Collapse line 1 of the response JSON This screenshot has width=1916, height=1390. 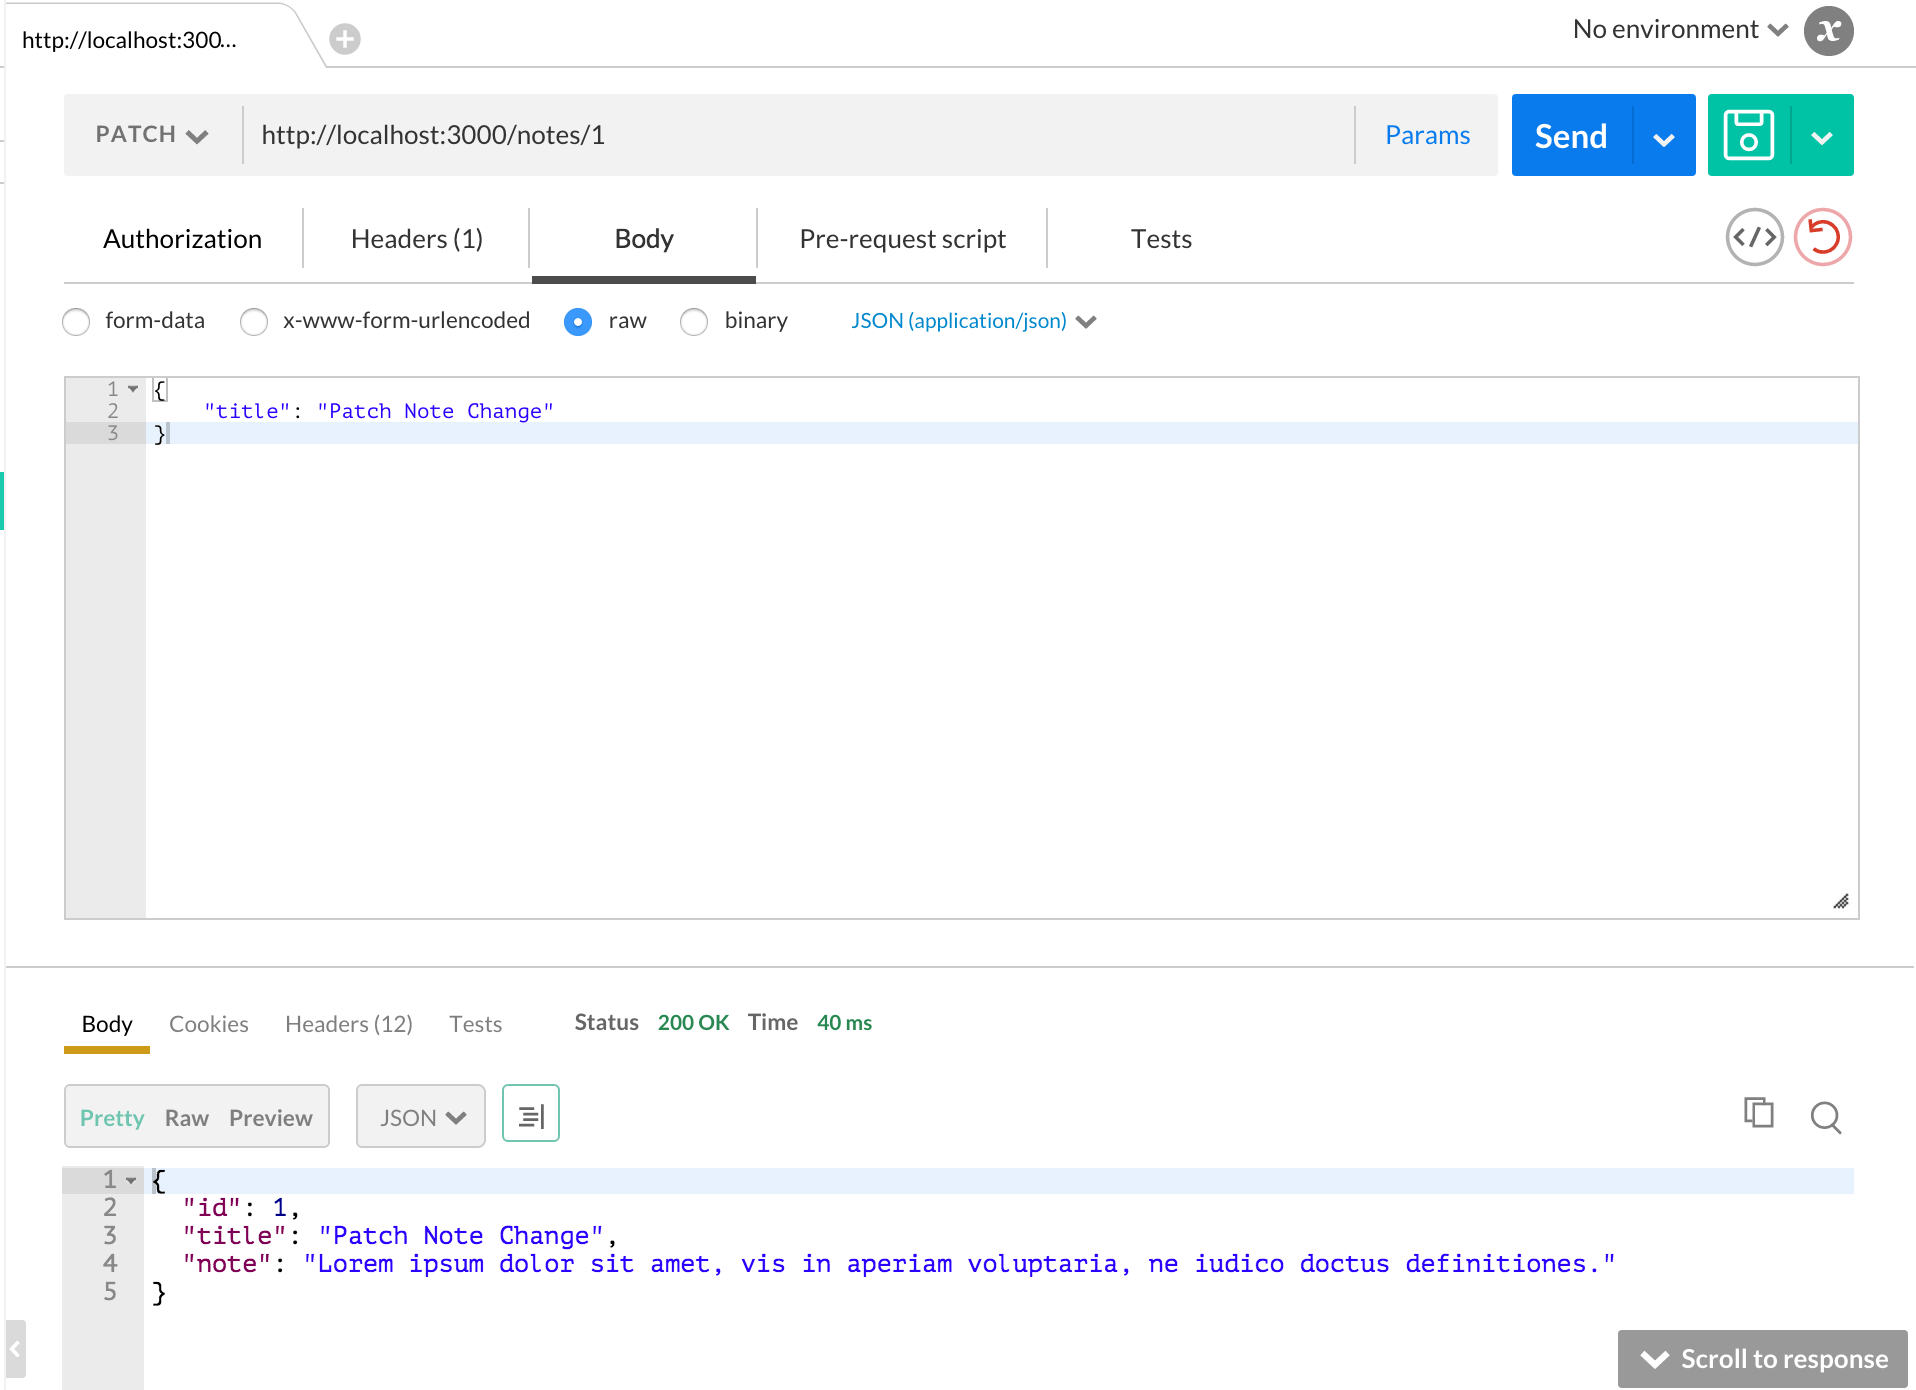pos(131,1180)
